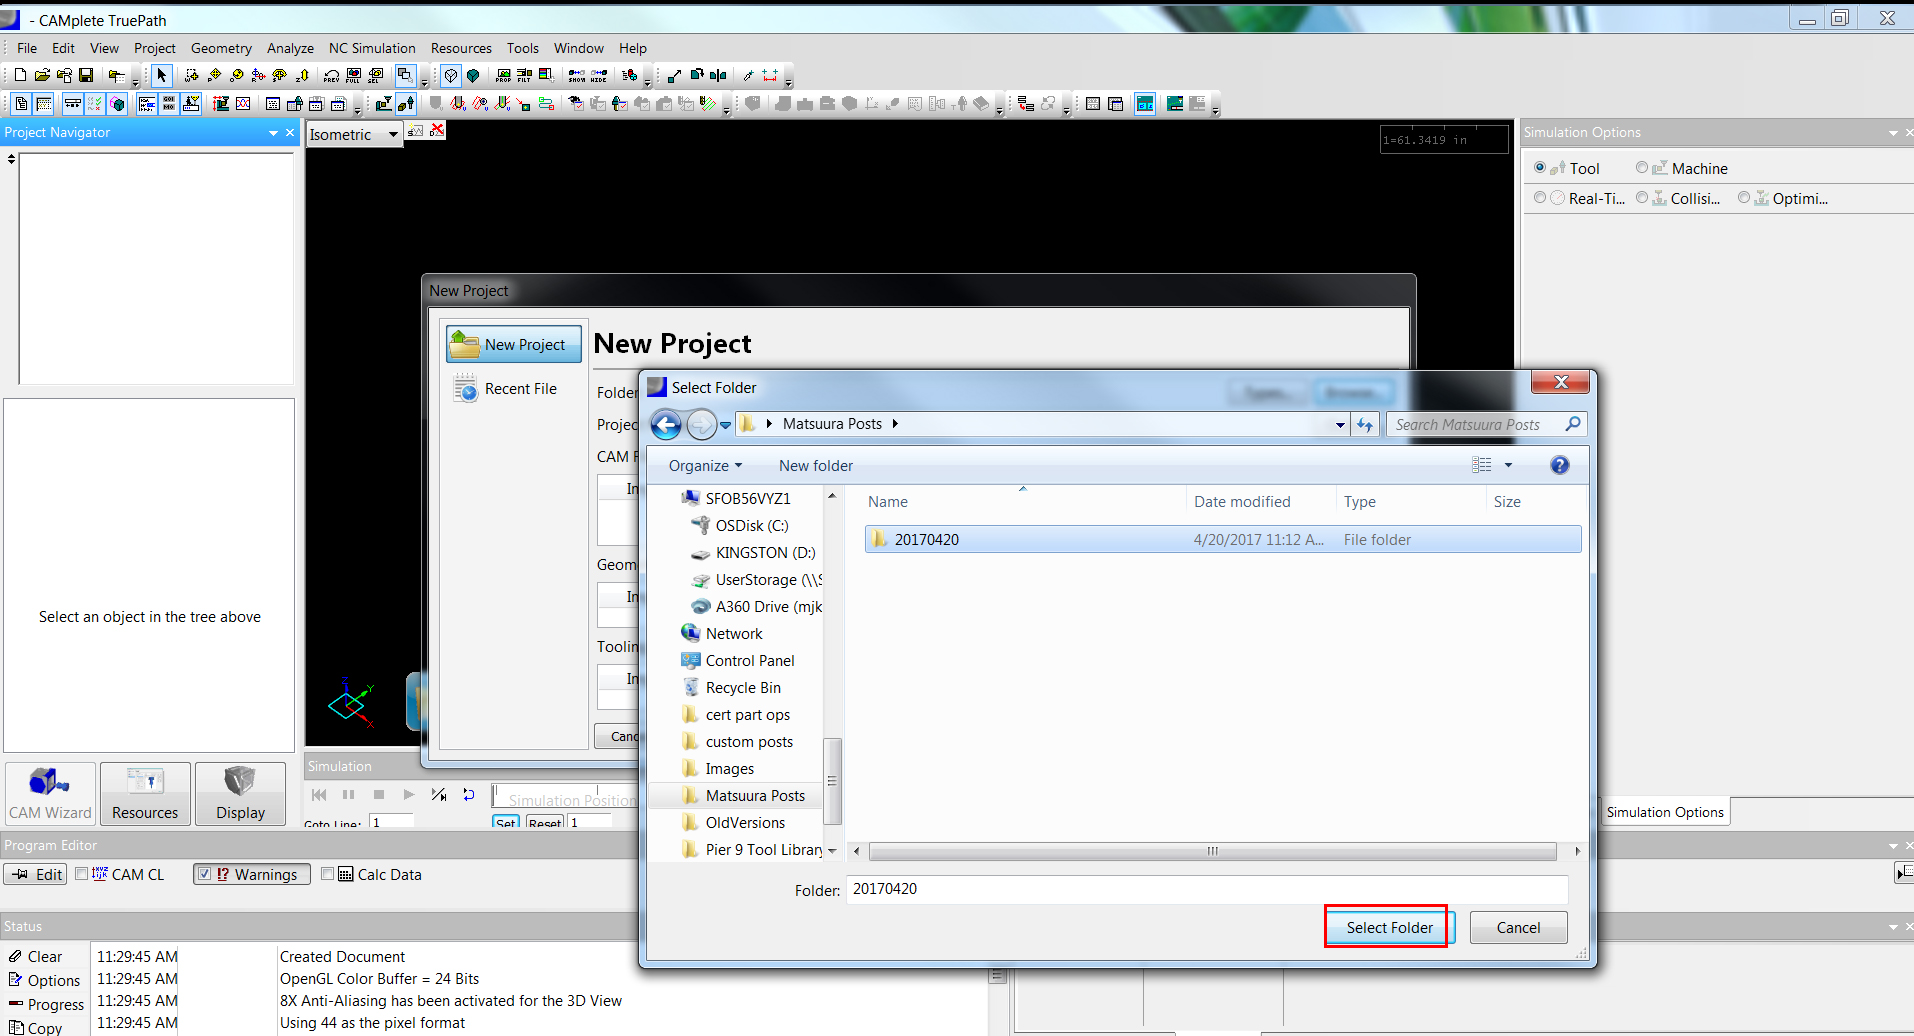Open the Organize dropdown menu
Screen dimensions: 1914x1036
point(705,466)
